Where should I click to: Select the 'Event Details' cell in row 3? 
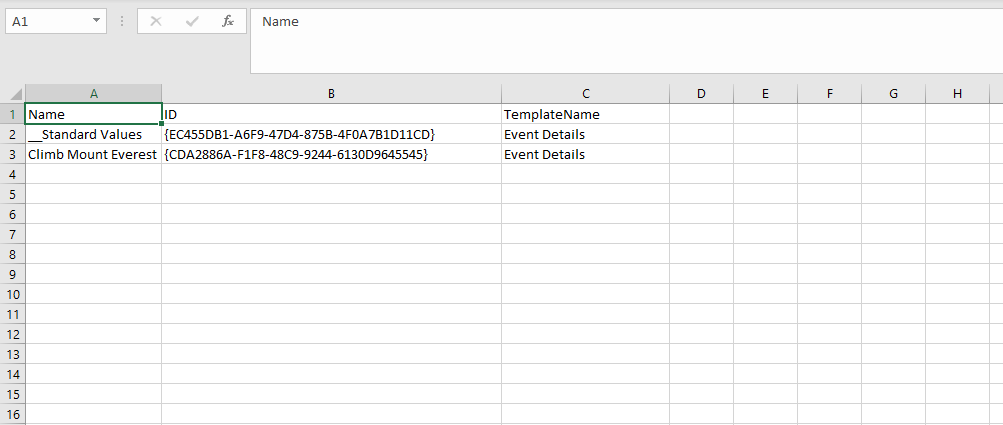coord(585,154)
